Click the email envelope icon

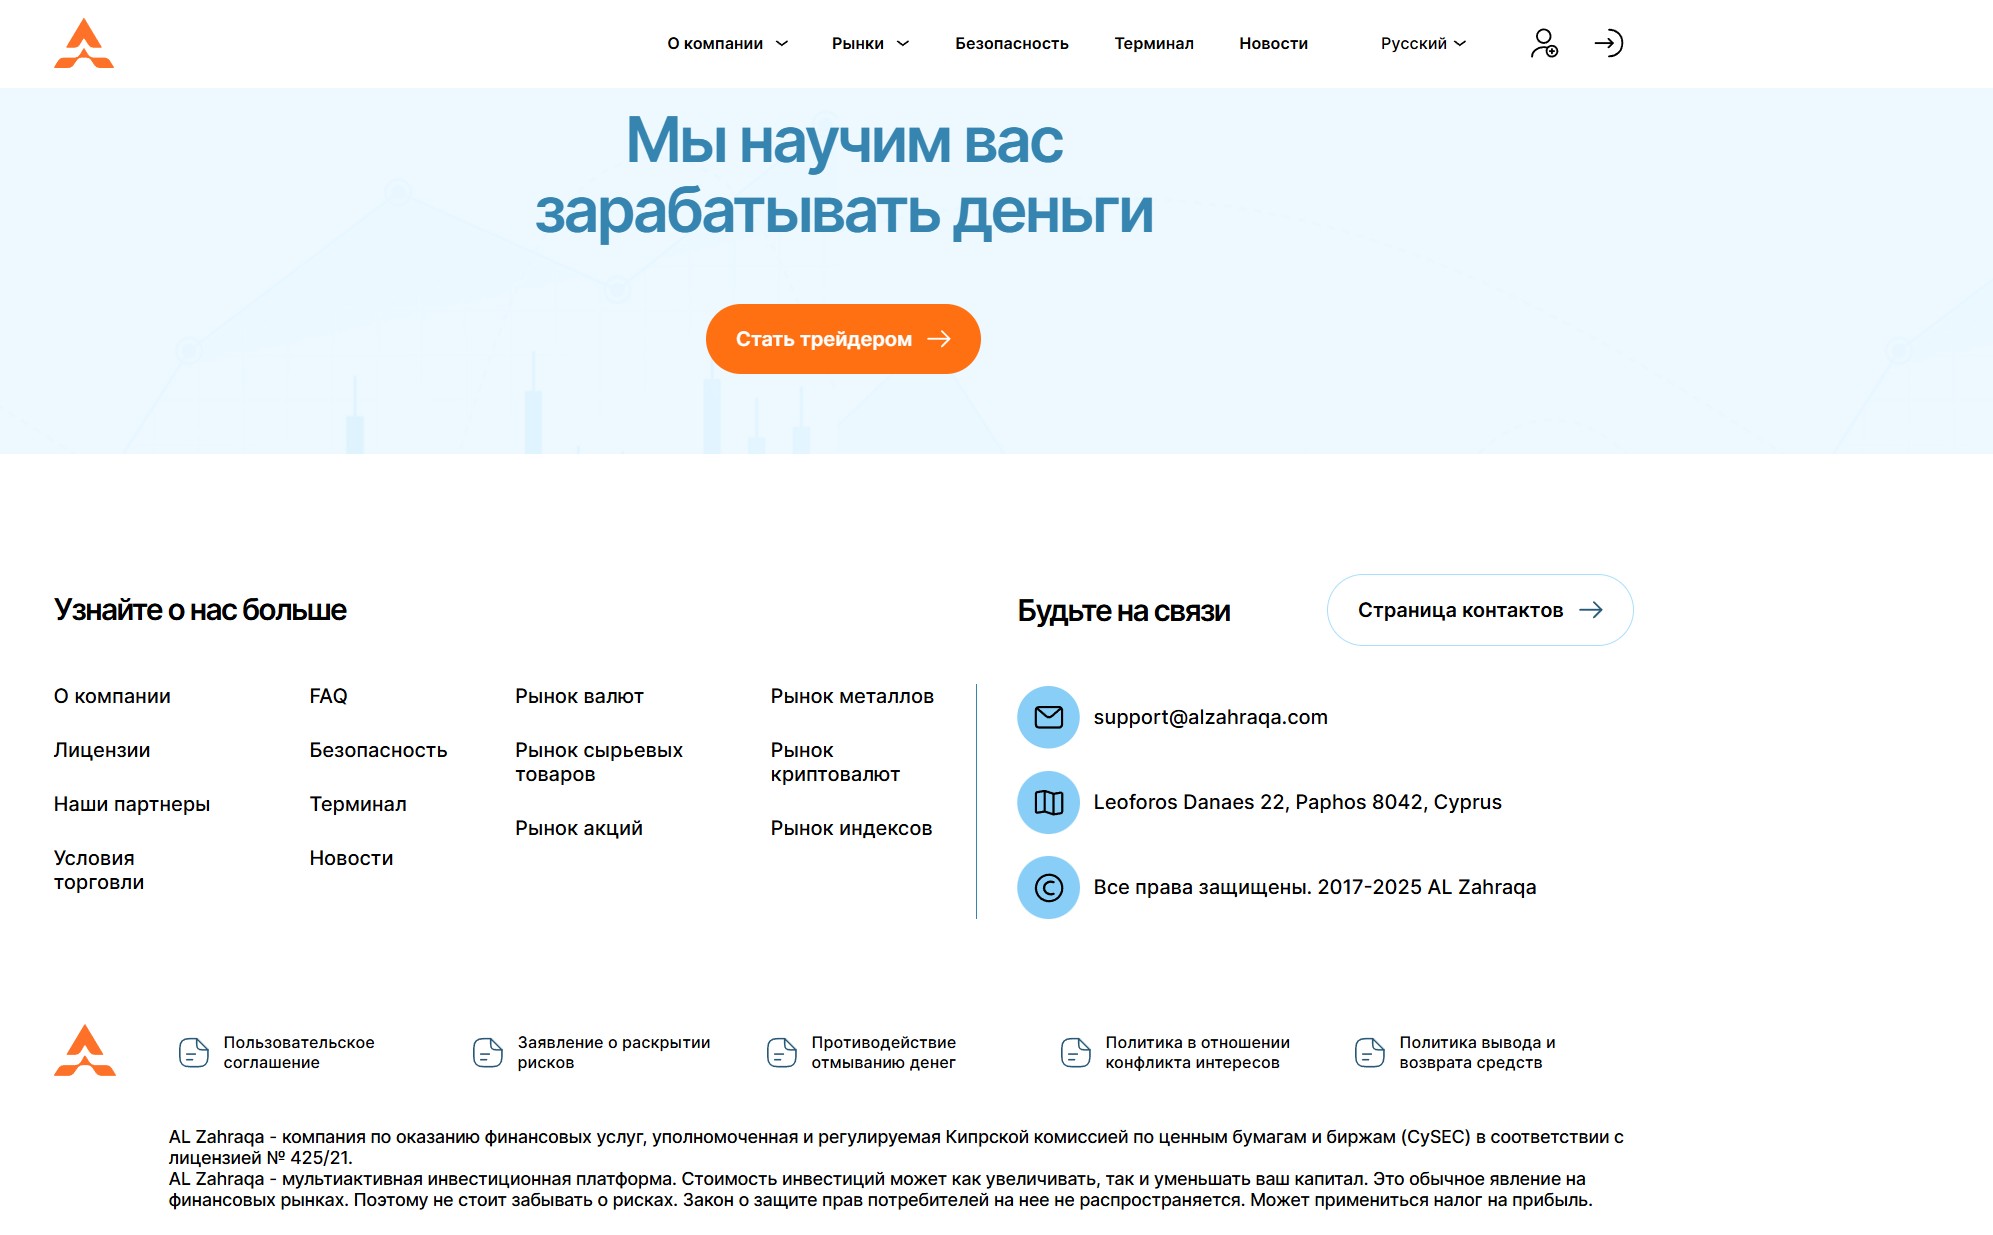point(1048,717)
